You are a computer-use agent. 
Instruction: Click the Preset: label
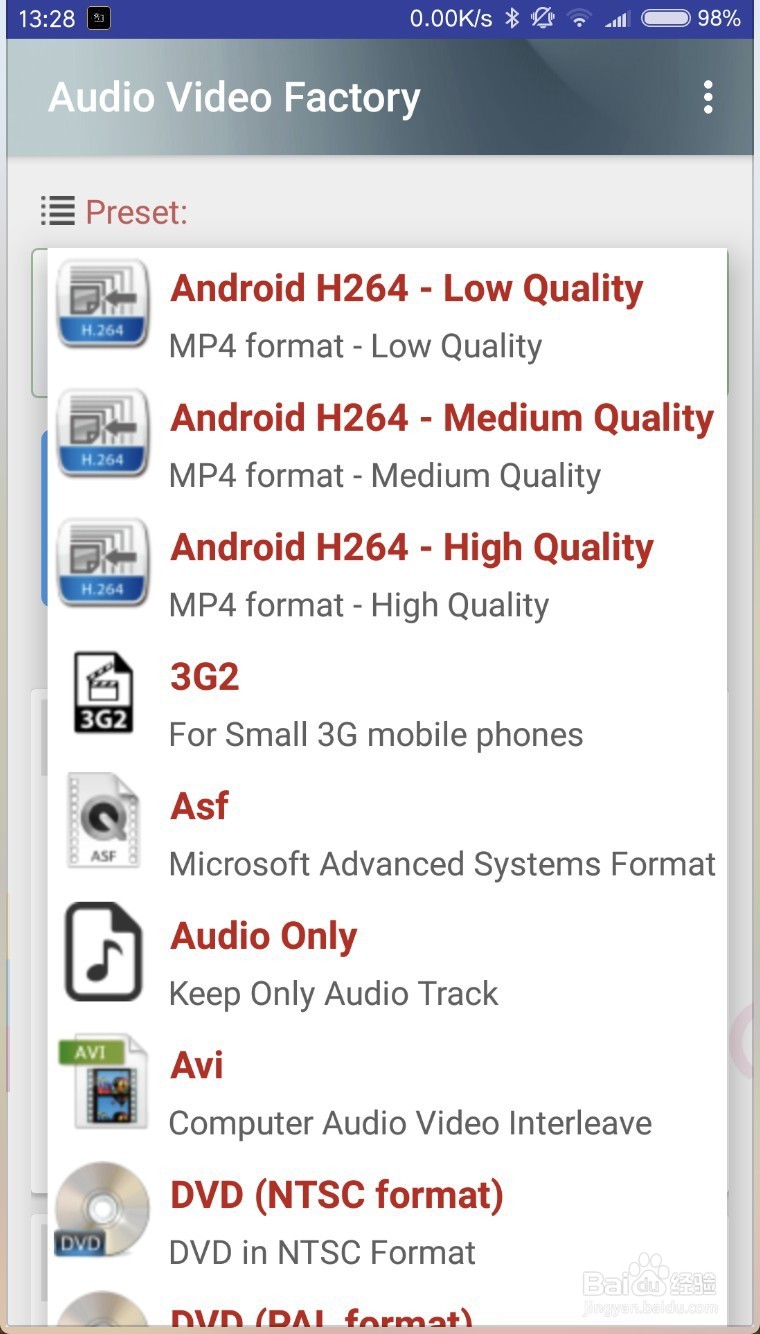coord(136,212)
